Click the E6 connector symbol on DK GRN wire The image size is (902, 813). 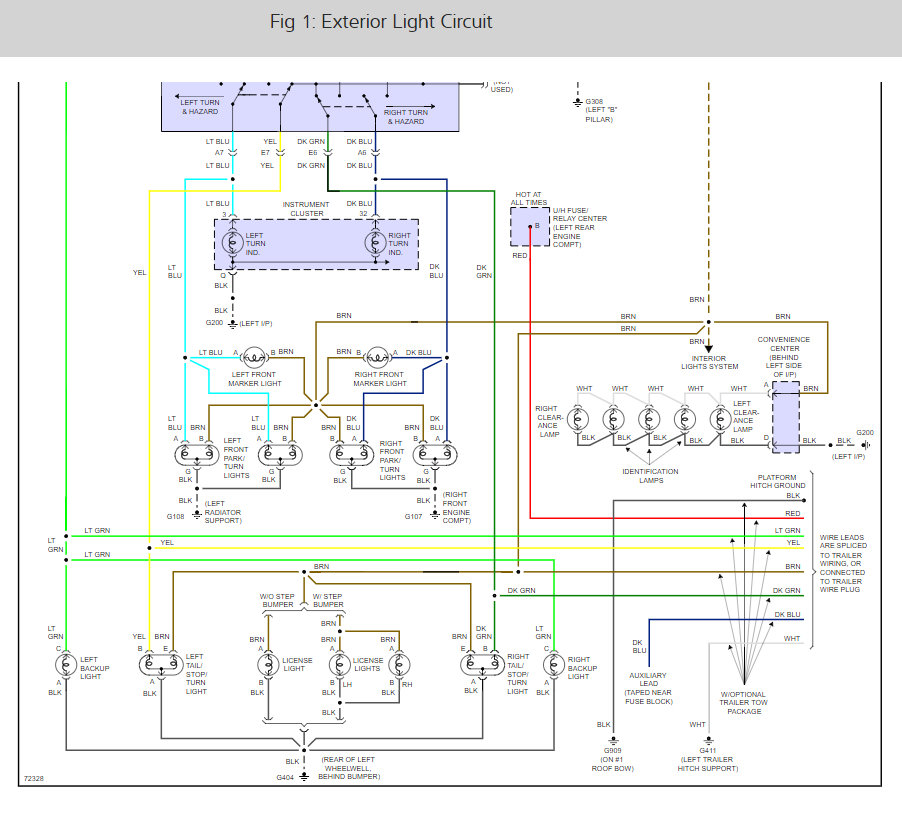click(327, 152)
